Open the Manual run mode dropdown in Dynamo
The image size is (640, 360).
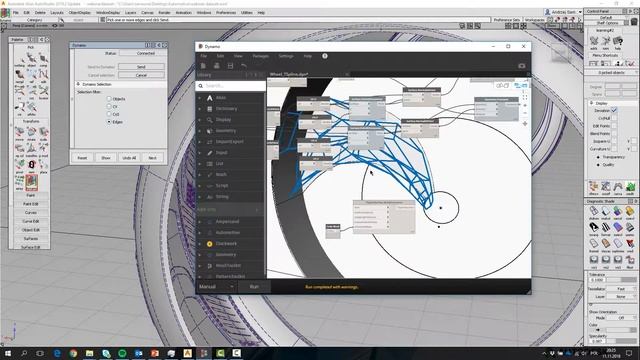click(x=216, y=287)
